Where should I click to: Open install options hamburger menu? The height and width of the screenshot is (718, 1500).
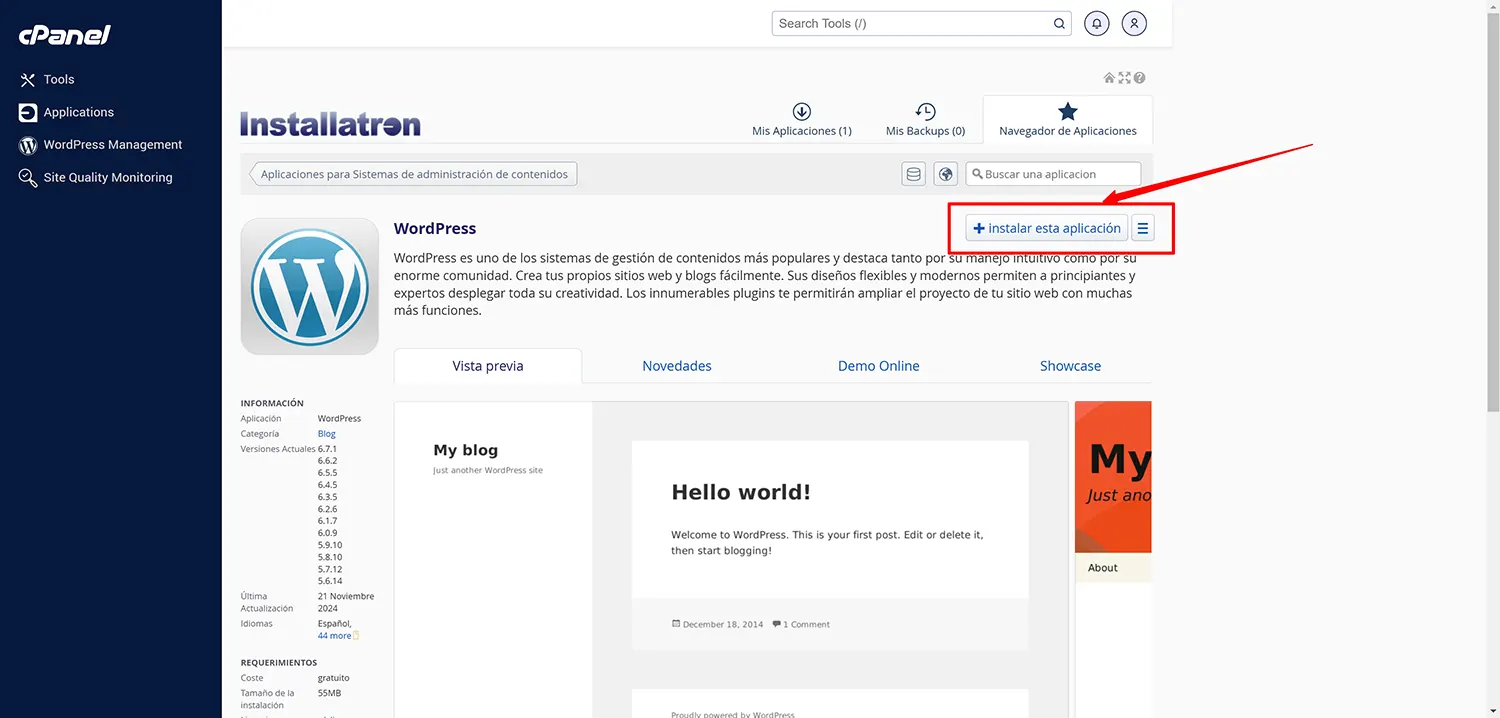tap(1142, 227)
